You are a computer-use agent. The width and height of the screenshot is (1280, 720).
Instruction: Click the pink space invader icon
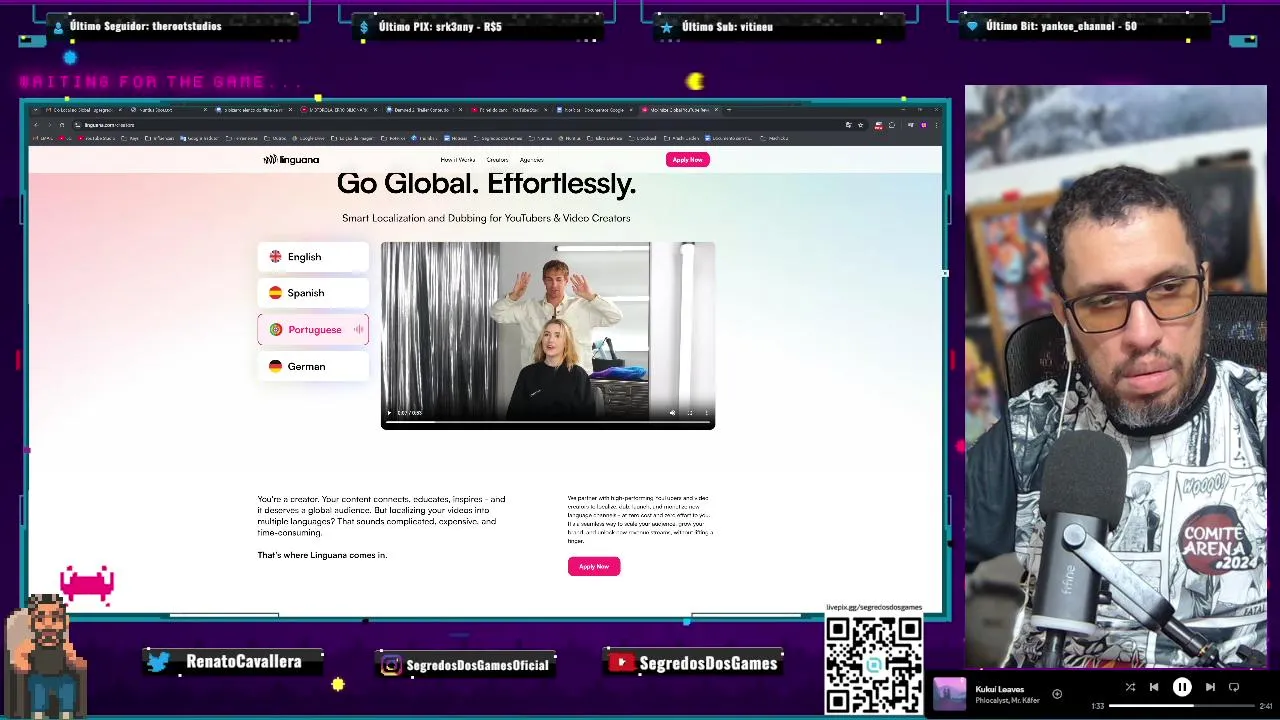pos(87,583)
